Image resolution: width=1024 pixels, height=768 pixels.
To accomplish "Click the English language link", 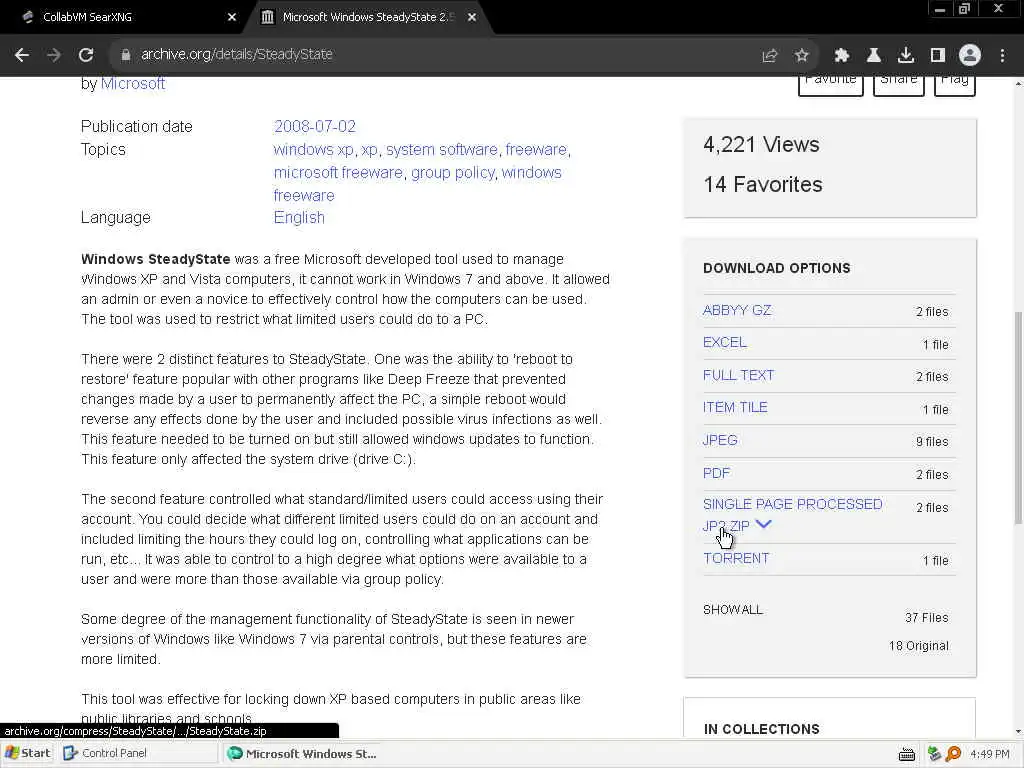I will pos(299,217).
